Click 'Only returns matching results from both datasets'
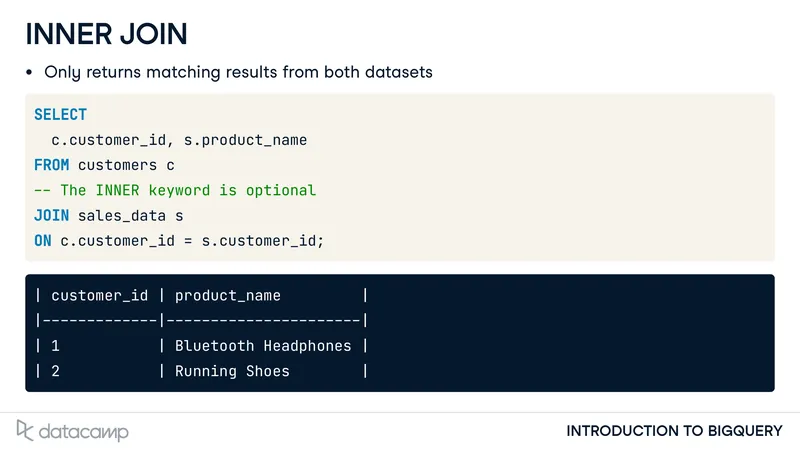The width and height of the screenshot is (800, 450). point(238,72)
